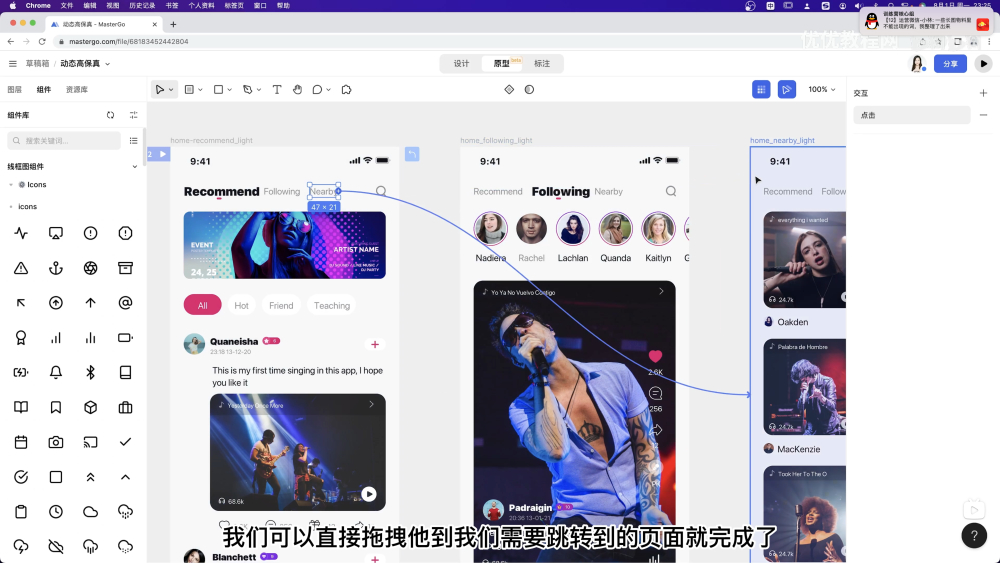Remove the 点击 interaction with minus
Image resolution: width=1000 pixels, height=563 pixels.
coord(983,115)
